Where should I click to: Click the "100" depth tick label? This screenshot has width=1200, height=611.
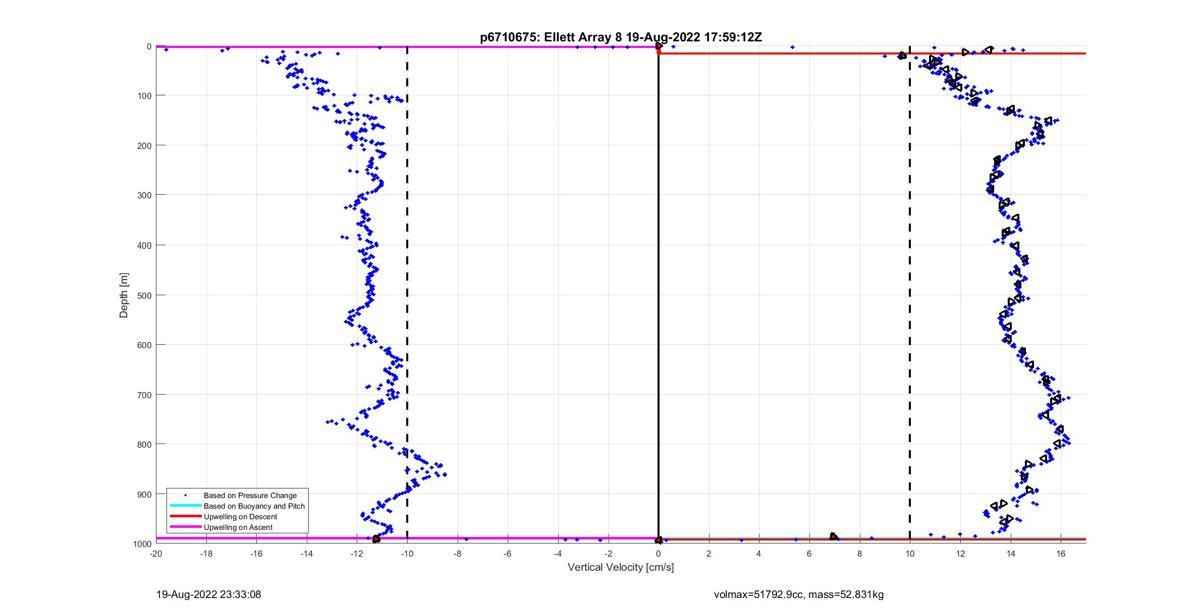click(143, 96)
